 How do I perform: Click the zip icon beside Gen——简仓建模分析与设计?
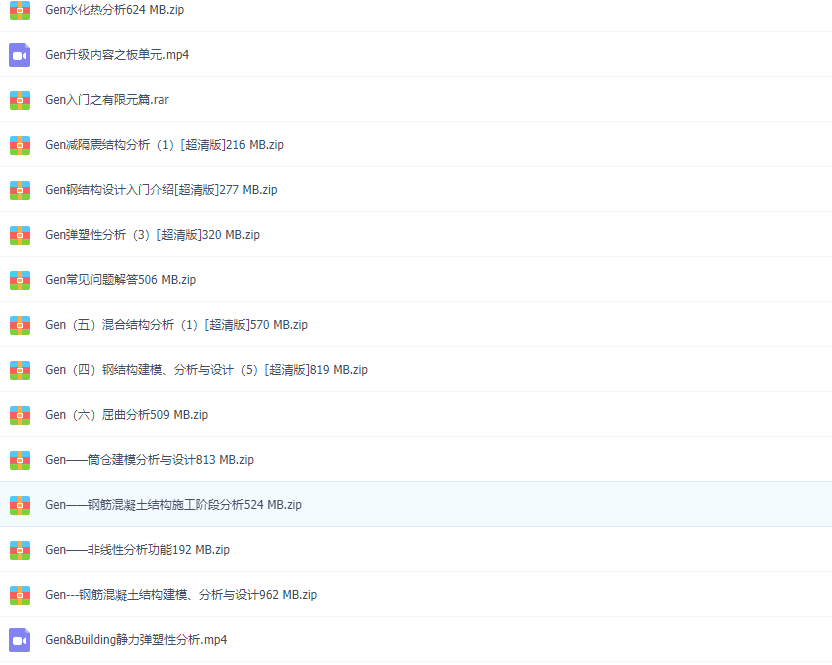[19, 460]
